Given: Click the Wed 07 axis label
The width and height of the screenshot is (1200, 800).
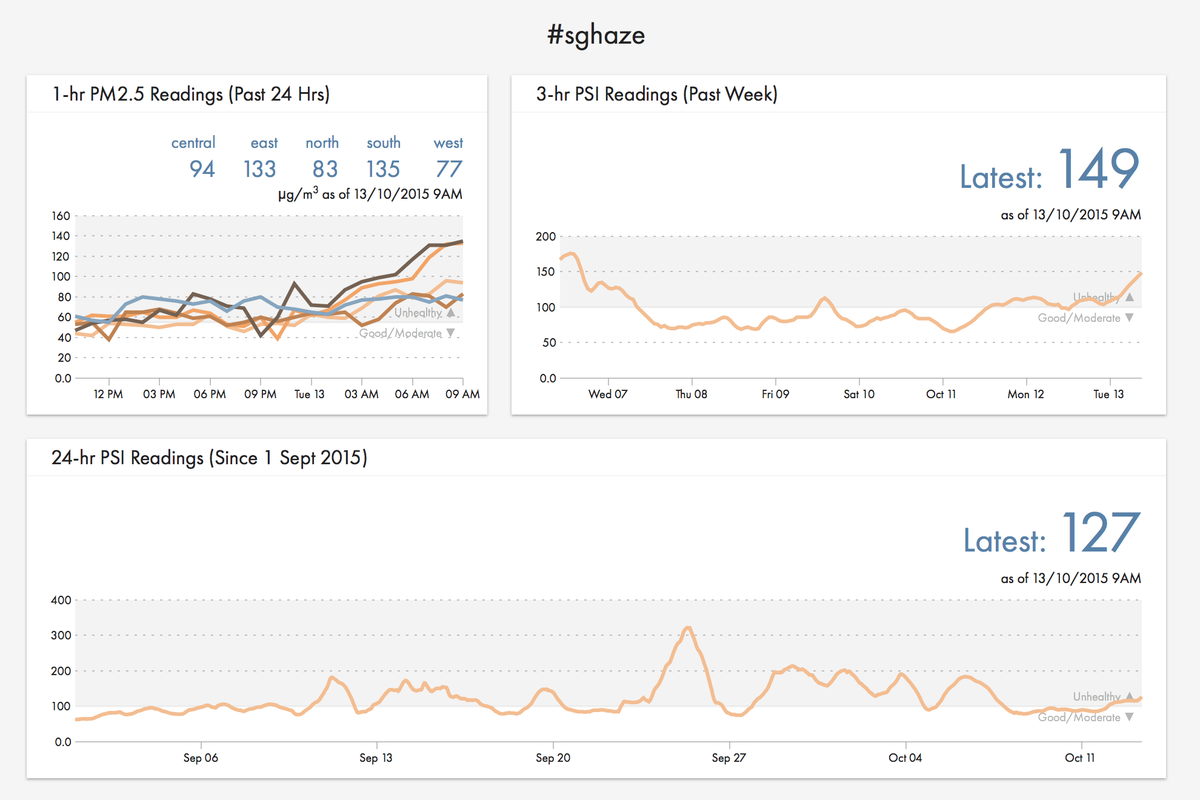Looking at the screenshot, I should (x=607, y=395).
